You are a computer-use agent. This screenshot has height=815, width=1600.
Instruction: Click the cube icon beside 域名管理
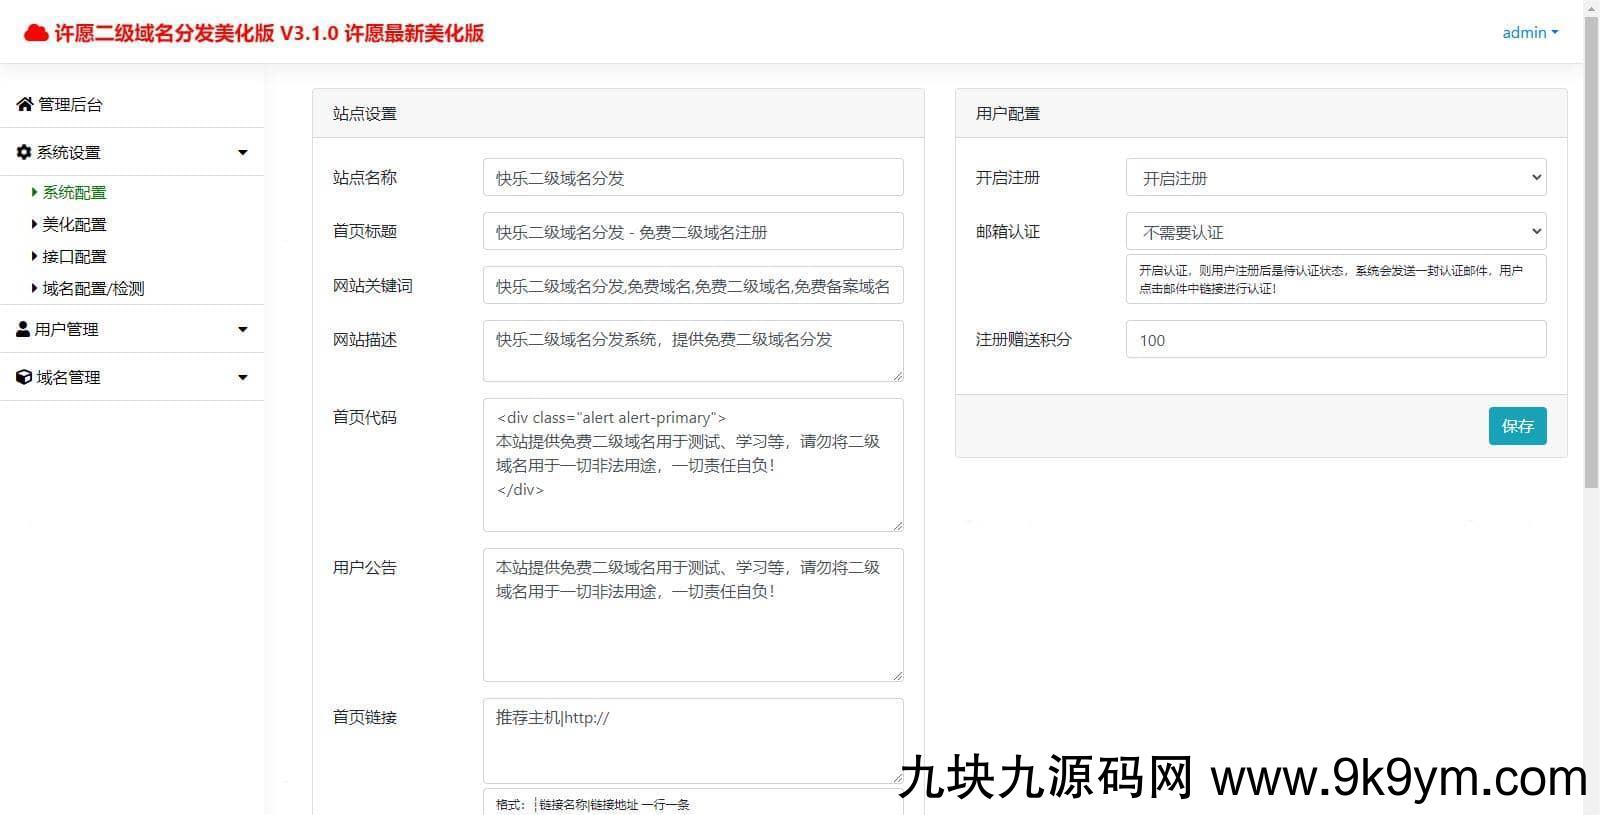click(24, 377)
